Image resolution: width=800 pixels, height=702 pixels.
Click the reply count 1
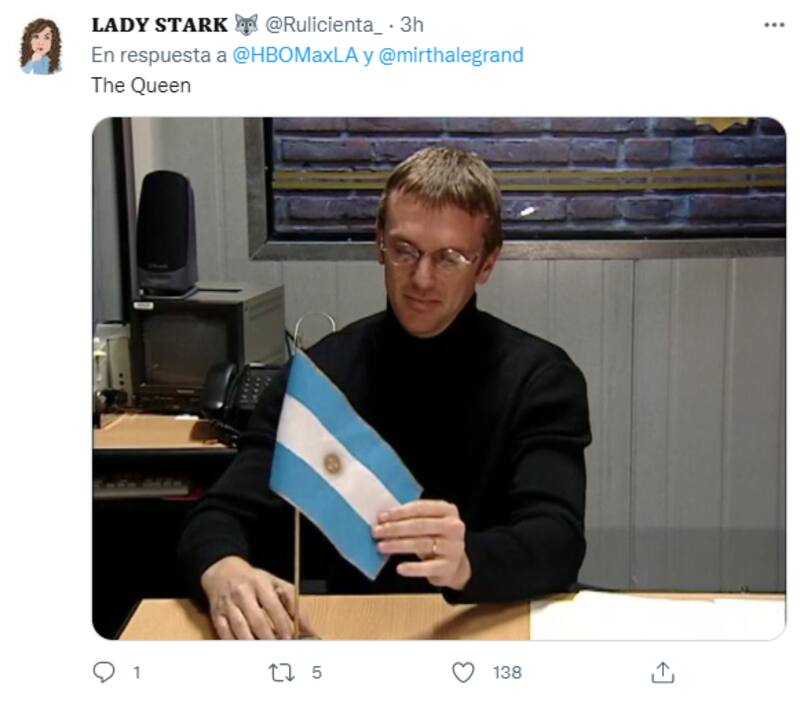pos(137,672)
